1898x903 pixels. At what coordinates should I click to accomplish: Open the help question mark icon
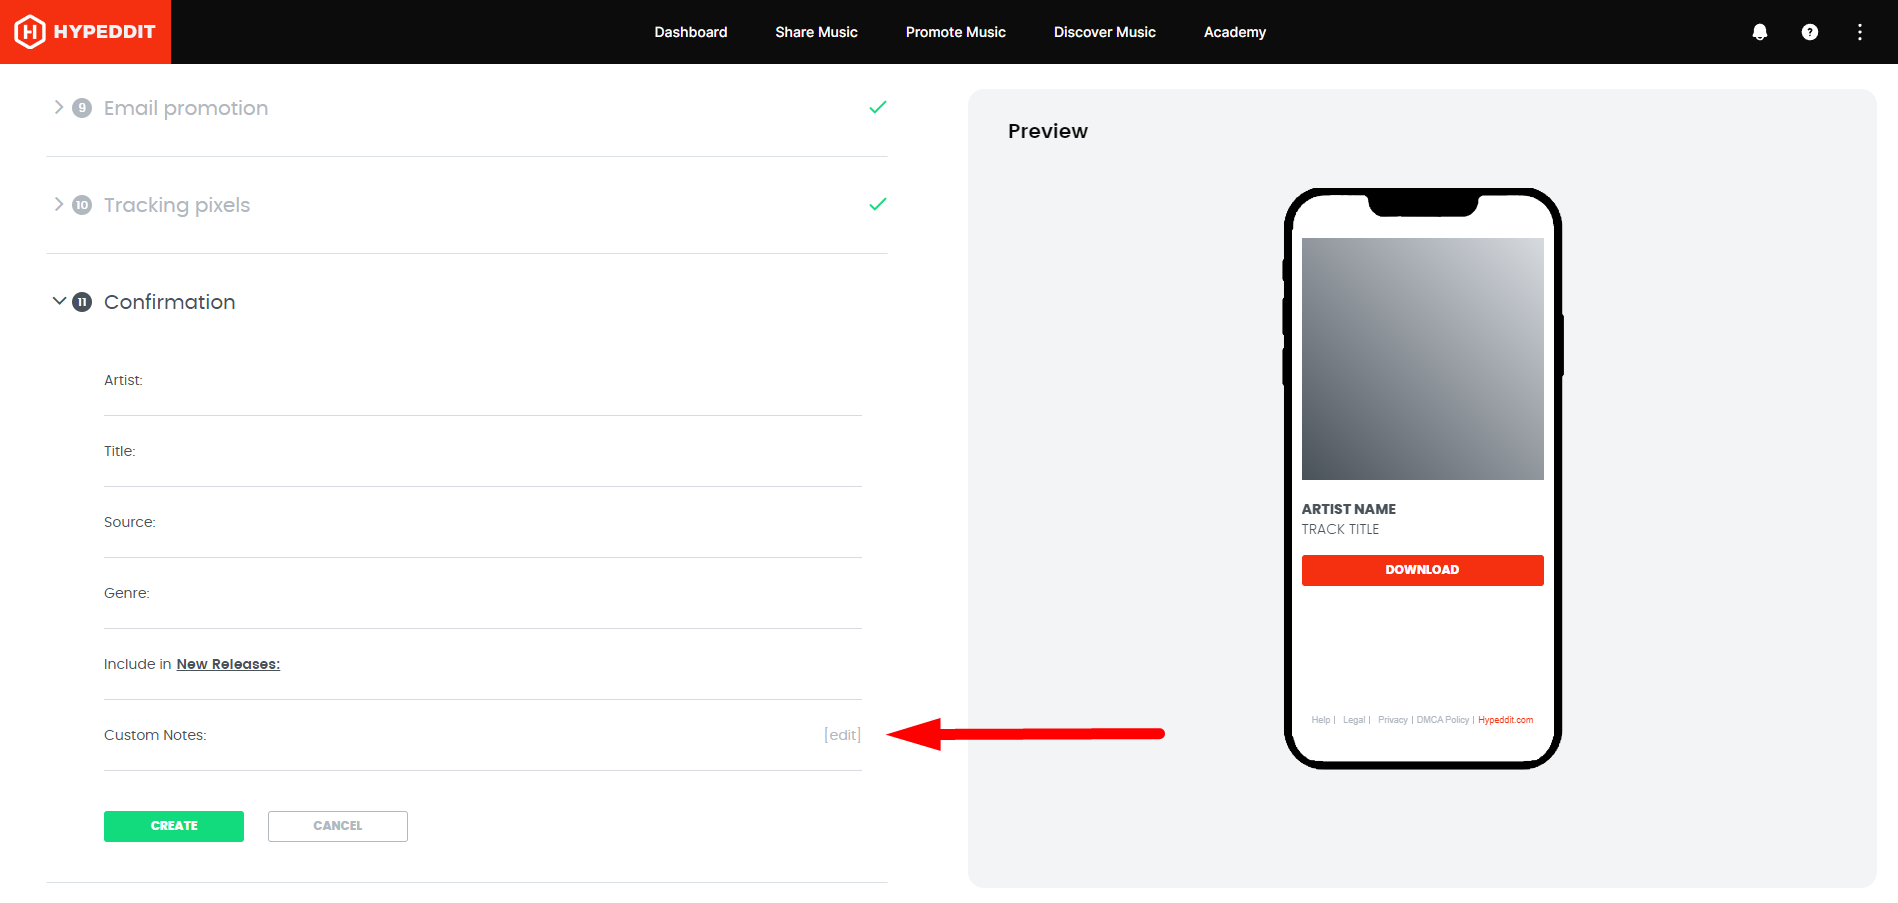coord(1809,32)
